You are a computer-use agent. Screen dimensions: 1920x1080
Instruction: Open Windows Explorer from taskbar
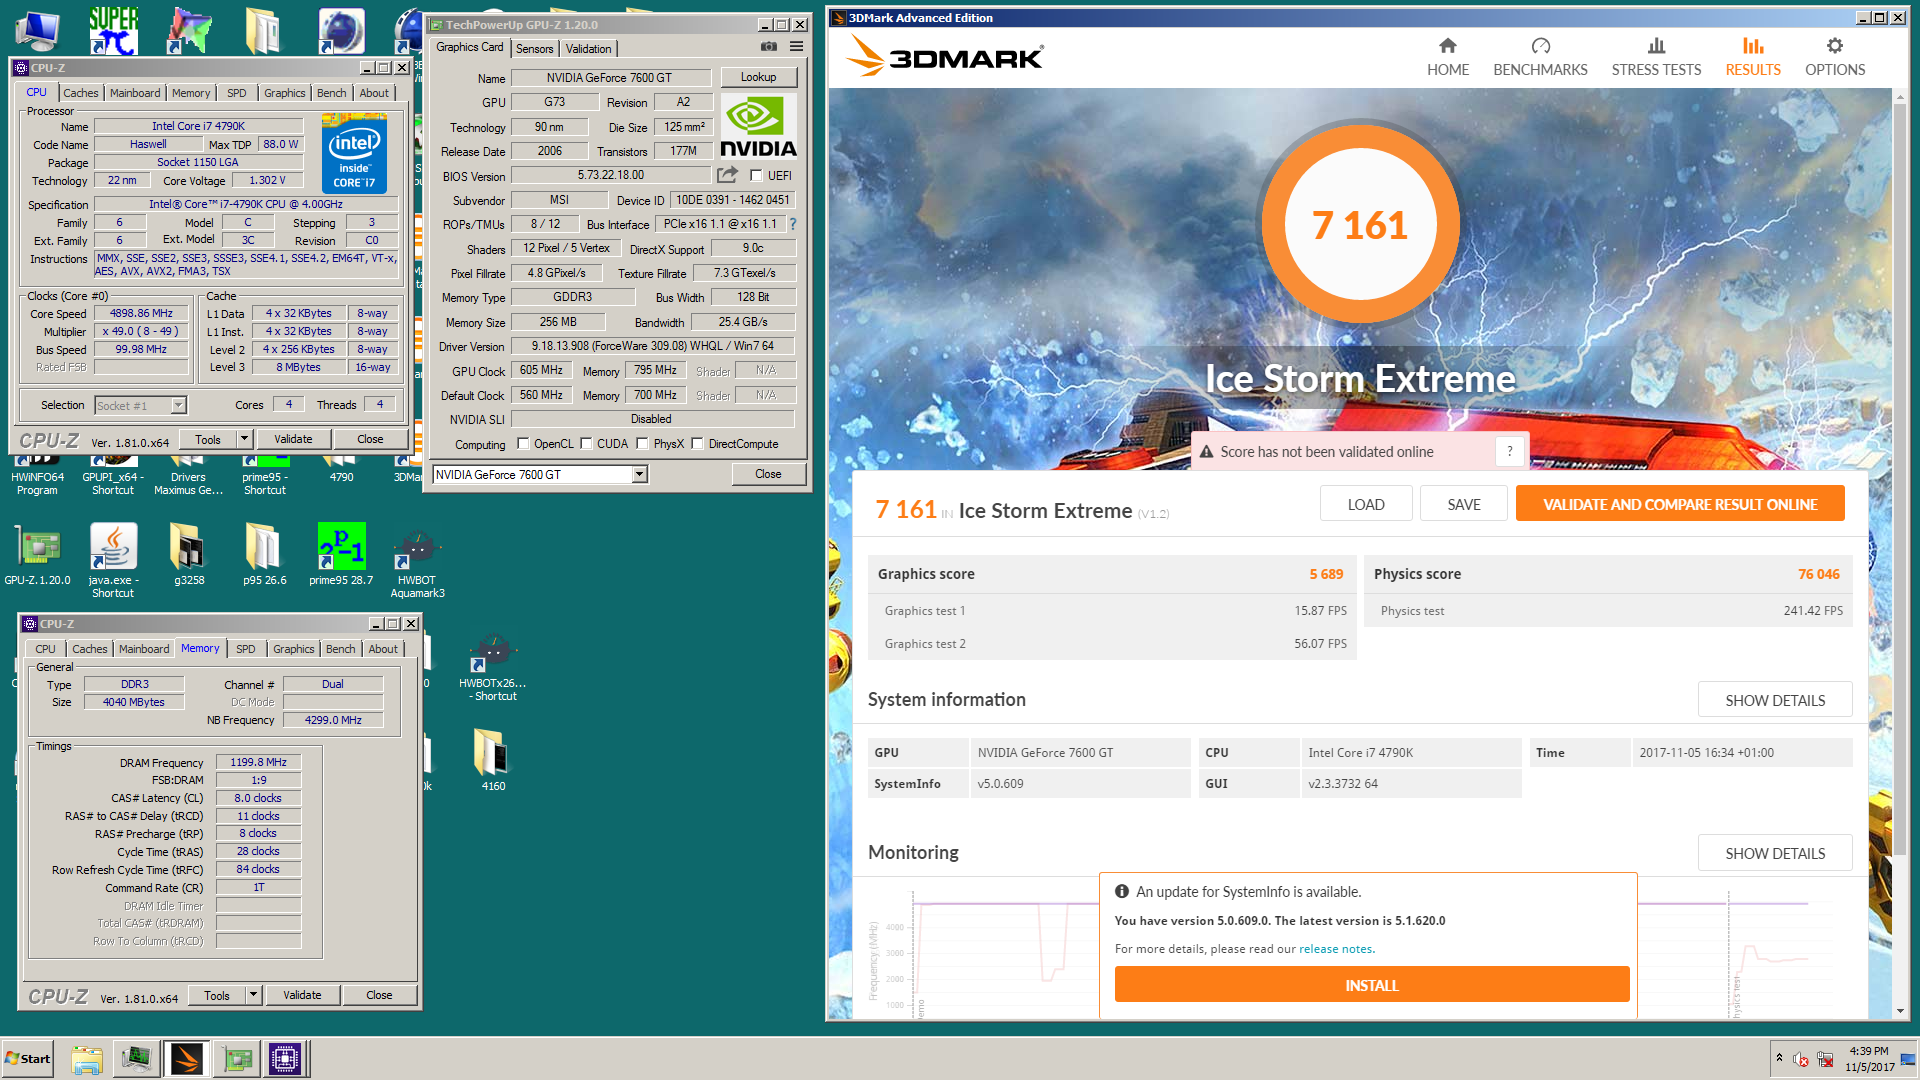[87, 1058]
